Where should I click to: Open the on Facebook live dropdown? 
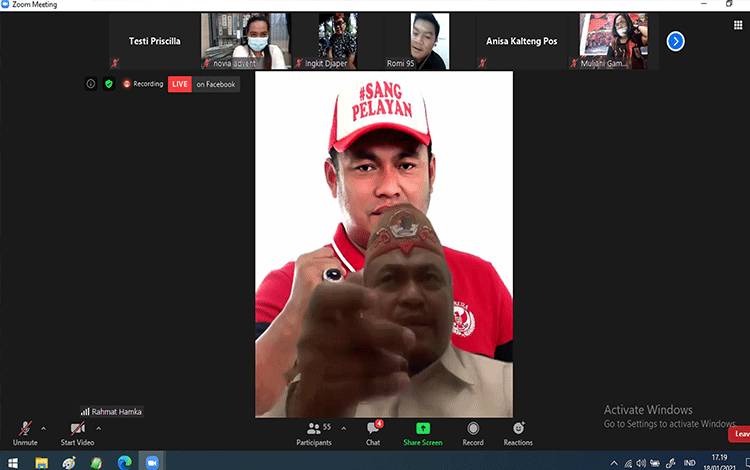click(216, 84)
